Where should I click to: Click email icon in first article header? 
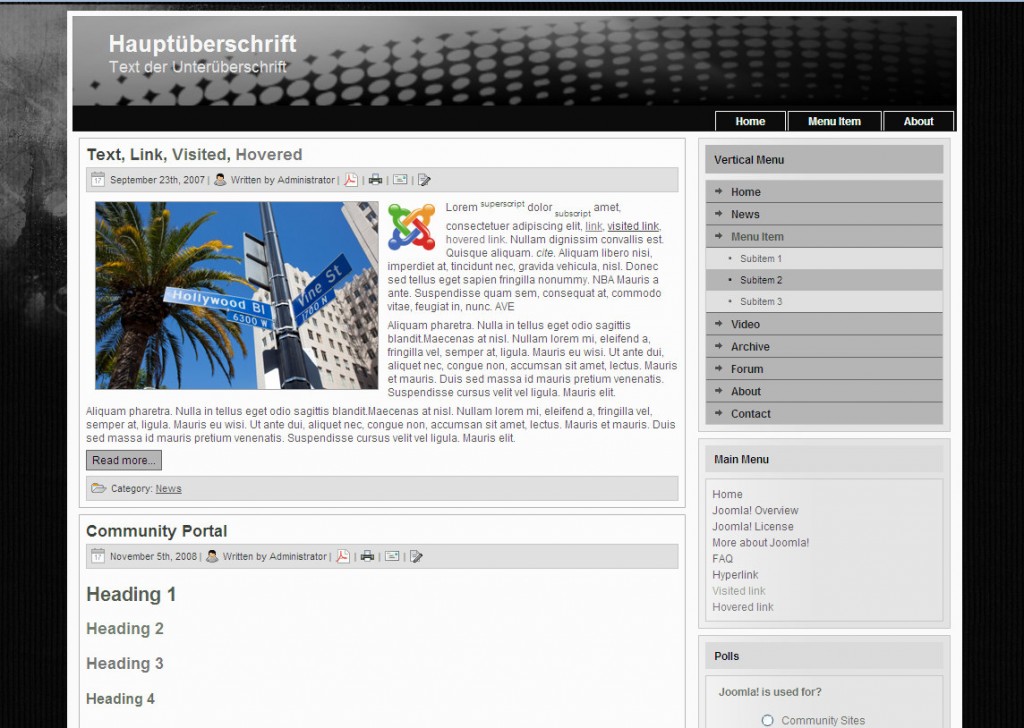400,180
